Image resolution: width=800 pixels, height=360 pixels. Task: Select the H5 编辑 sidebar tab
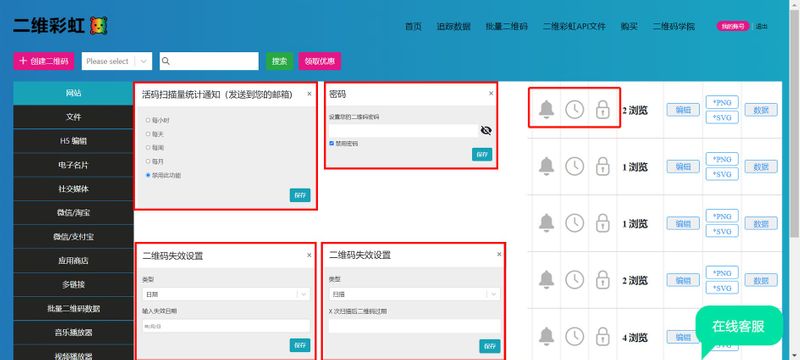(x=73, y=141)
